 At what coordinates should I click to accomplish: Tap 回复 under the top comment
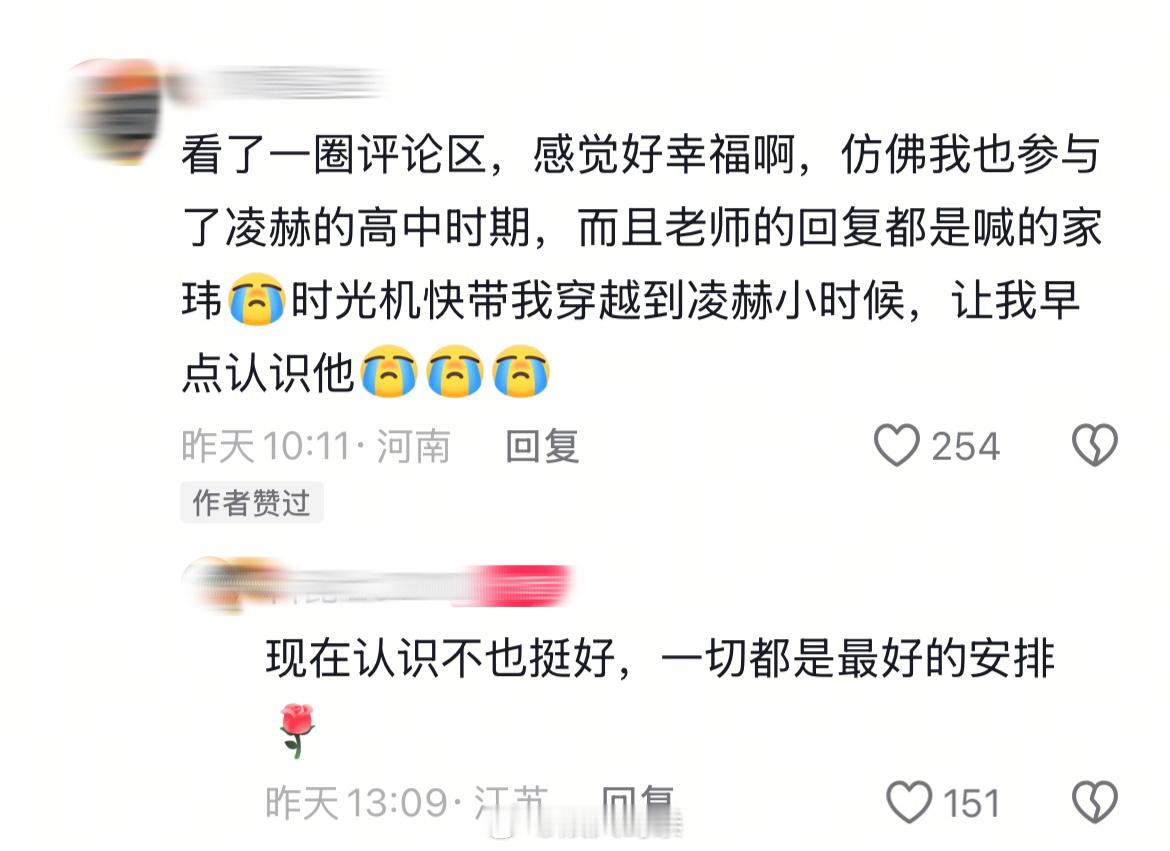click(x=542, y=446)
